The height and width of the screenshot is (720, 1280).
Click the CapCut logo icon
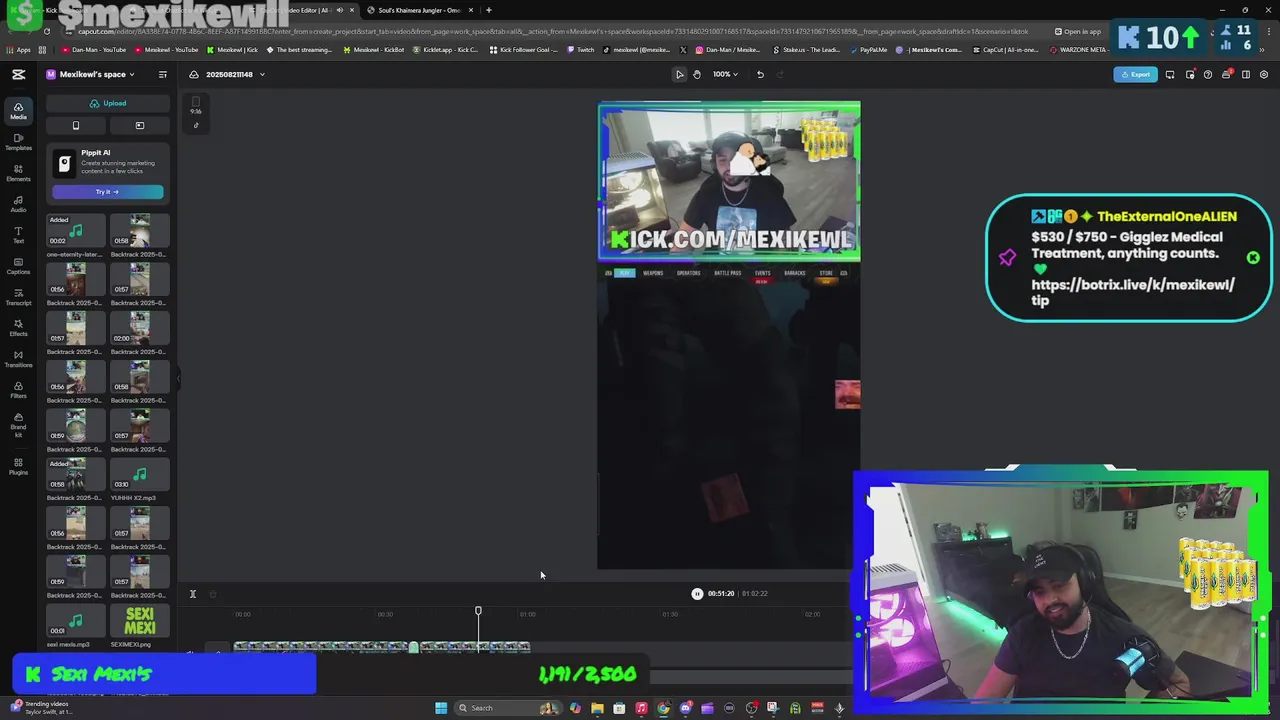(x=18, y=74)
